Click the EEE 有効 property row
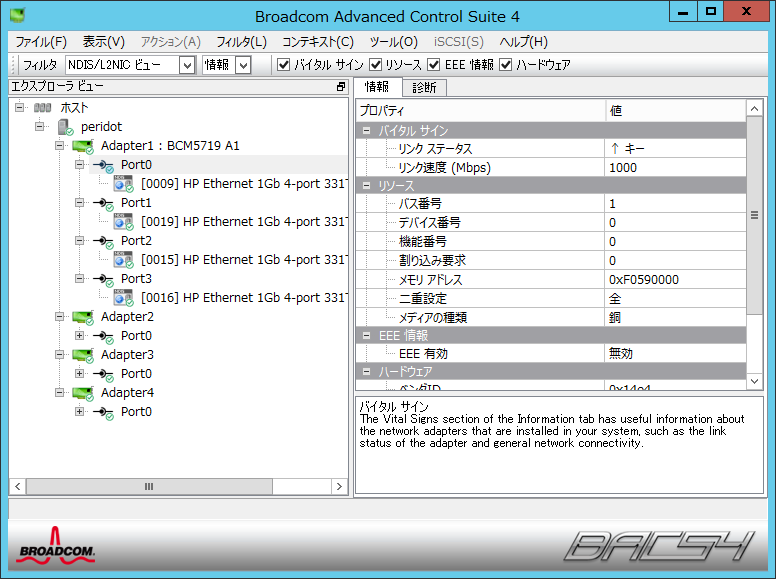Screen dimensions: 776x579 click(x=551, y=354)
